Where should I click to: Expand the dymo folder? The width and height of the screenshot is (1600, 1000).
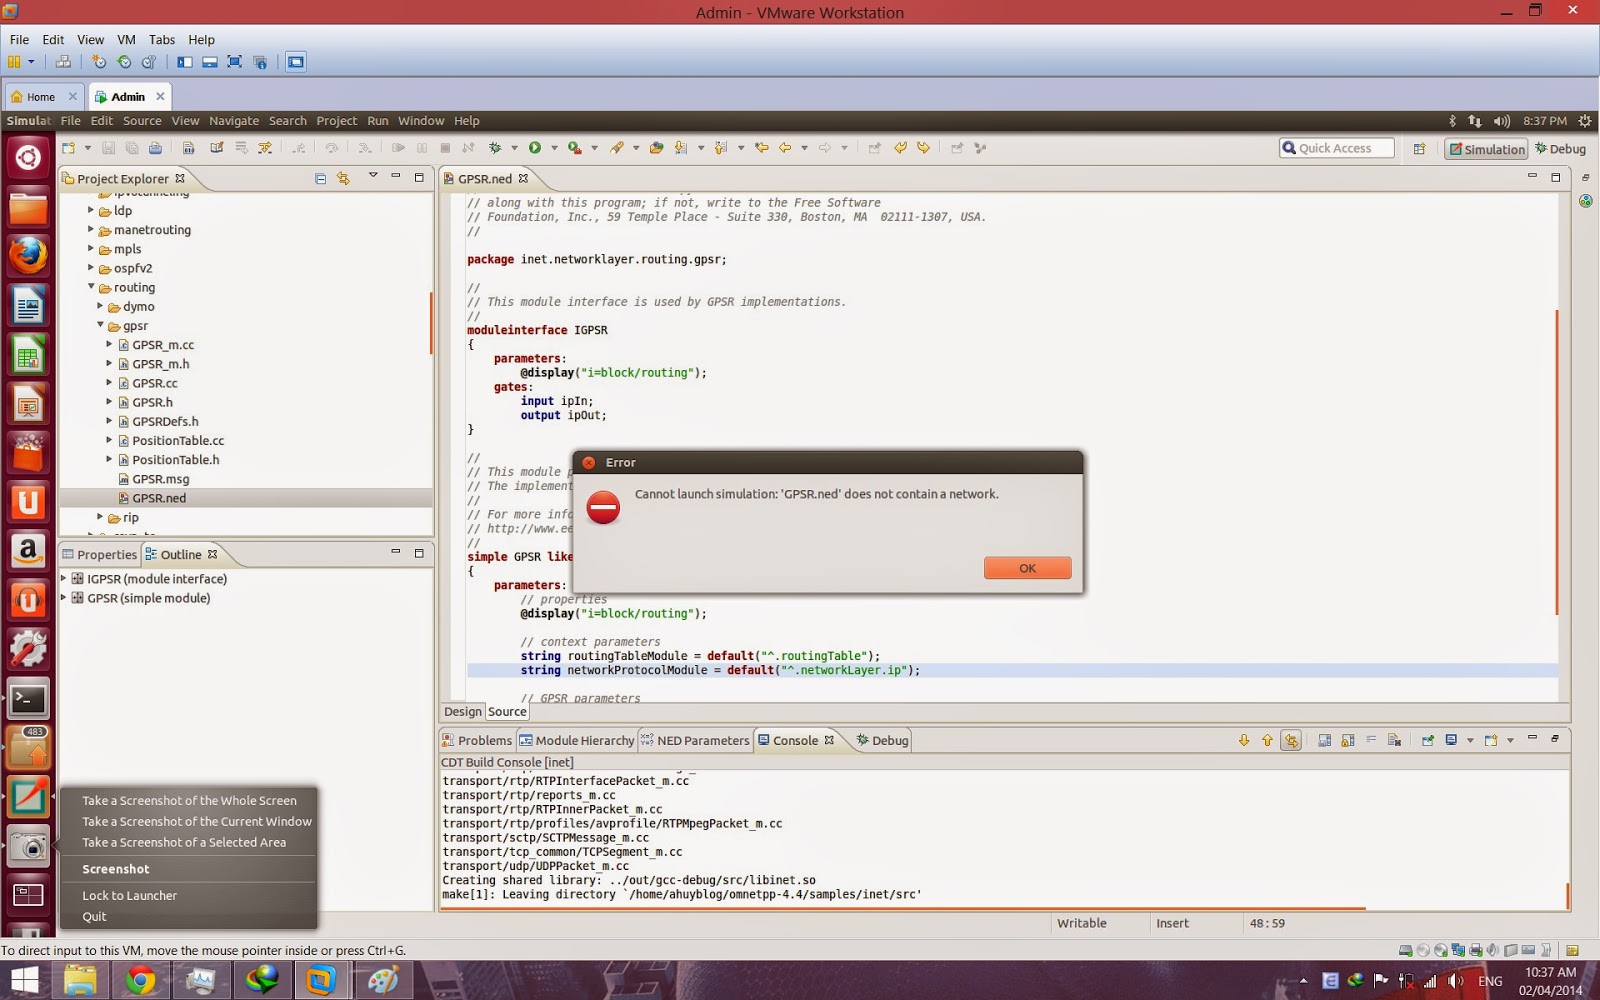point(100,306)
